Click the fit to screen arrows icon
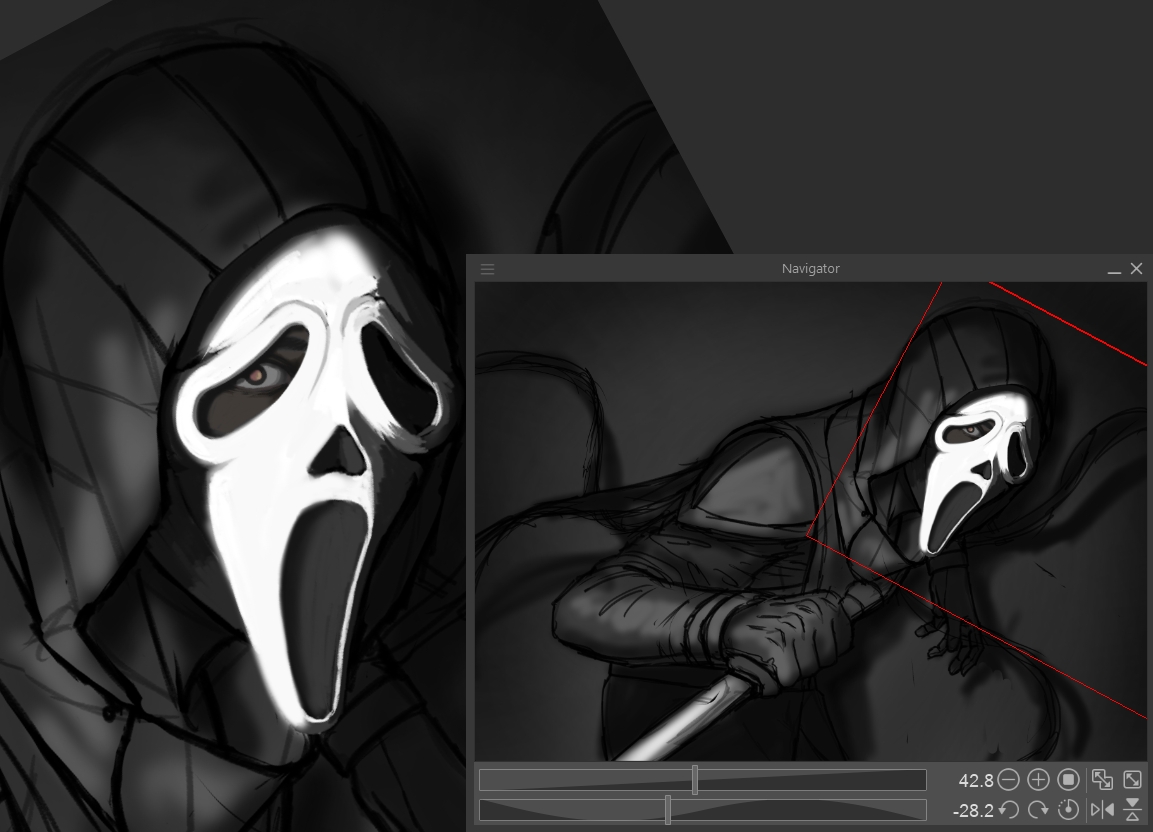Viewport: 1153px width, 832px height. (x=1132, y=780)
